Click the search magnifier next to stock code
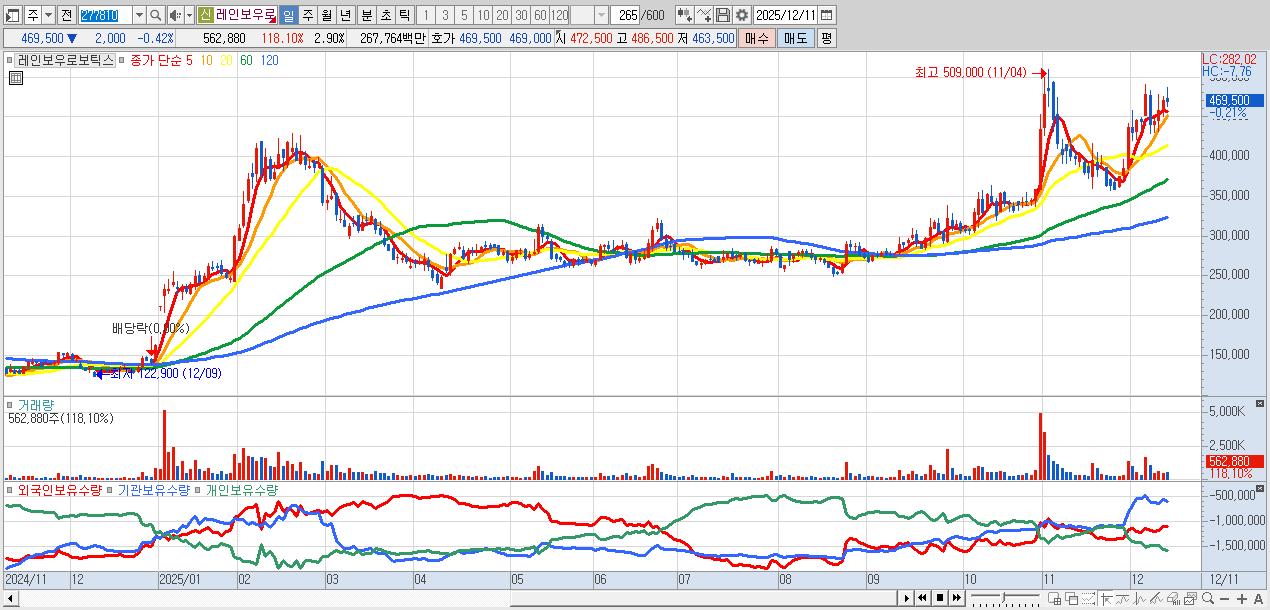Screen dimensions: 1270x610 click(155, 15)
